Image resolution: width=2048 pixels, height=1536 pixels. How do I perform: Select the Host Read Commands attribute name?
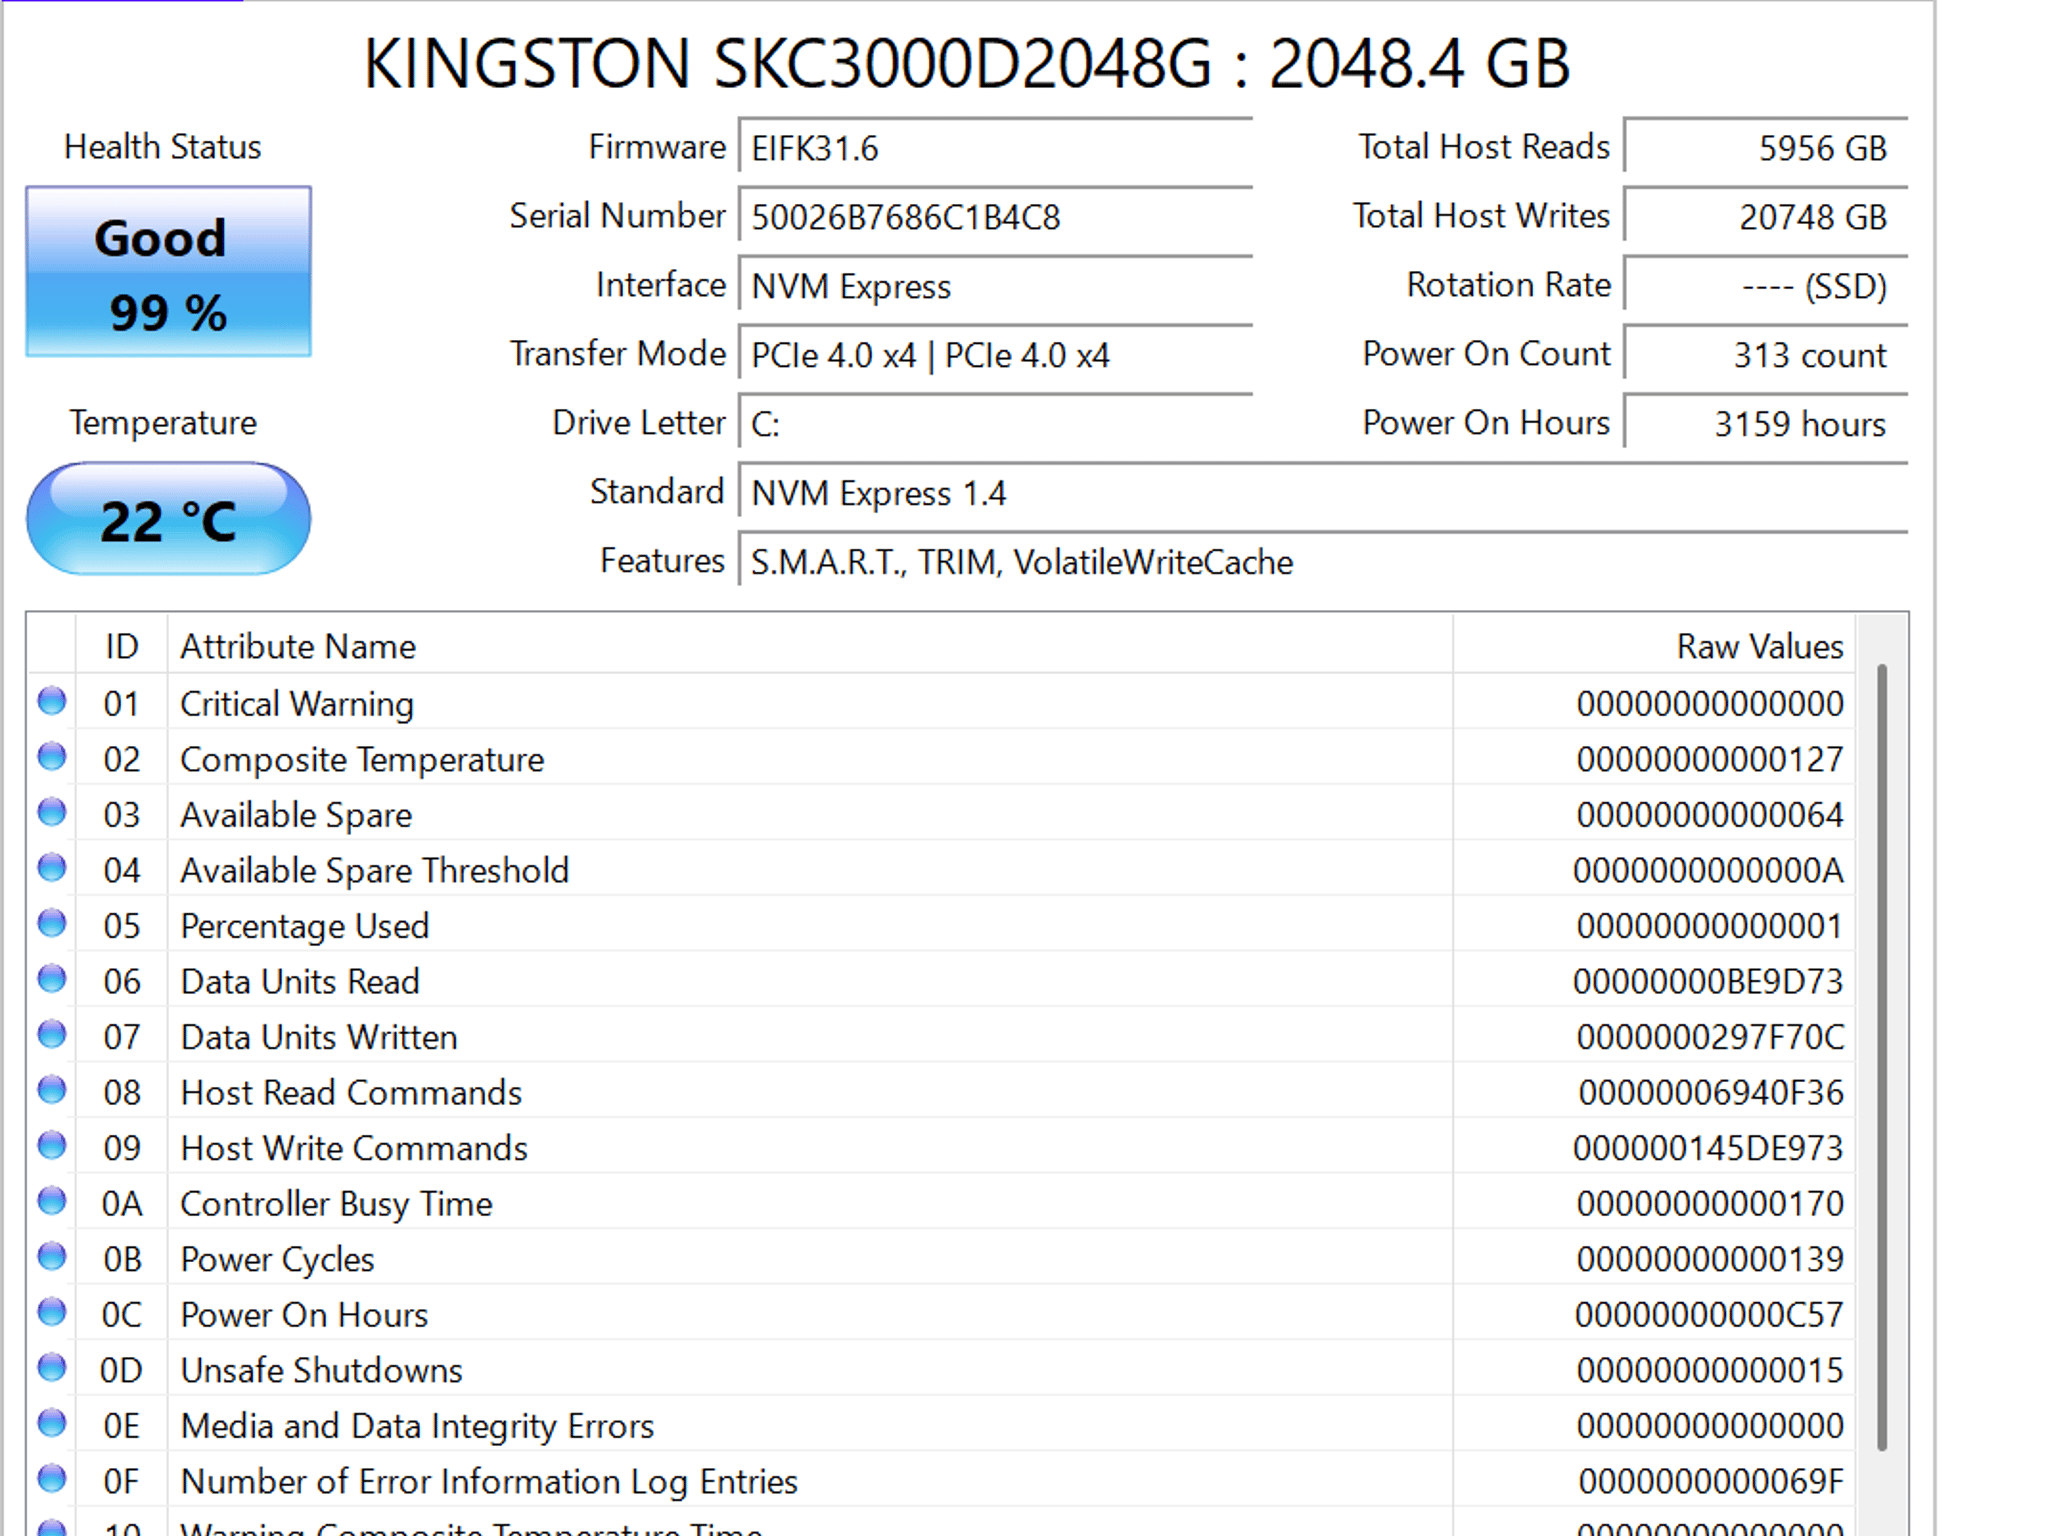[x=351, y=1093]
